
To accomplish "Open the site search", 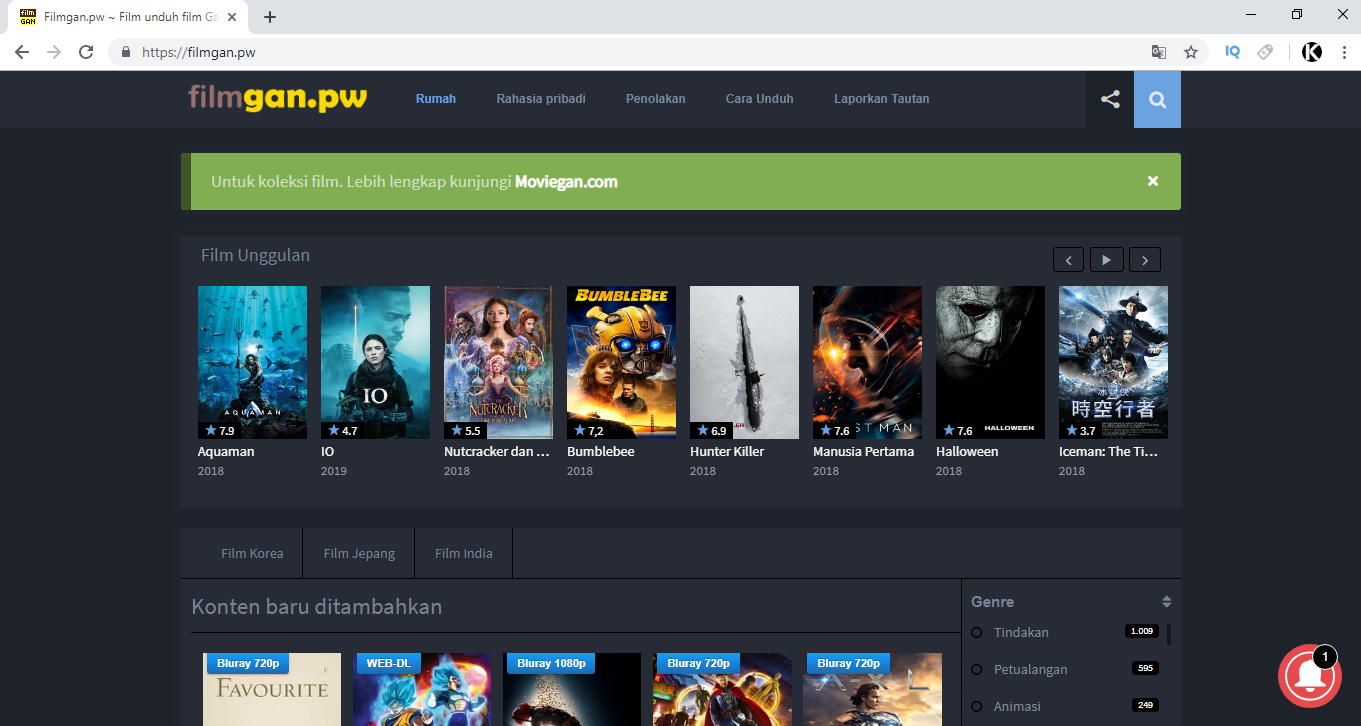I will (x=1157, y=99).
